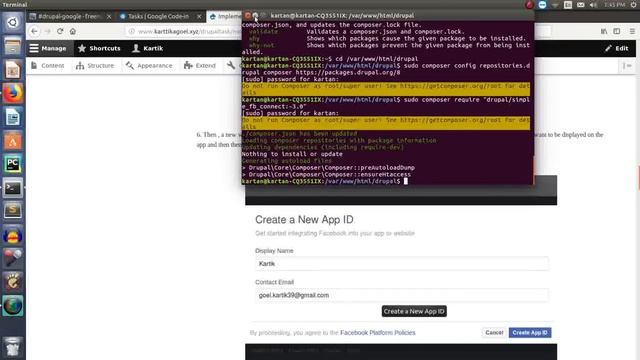Screen dimensions: 640x360
Task: Open keyboard layout indicator in top panel
Action: click(x=568, y=4)
